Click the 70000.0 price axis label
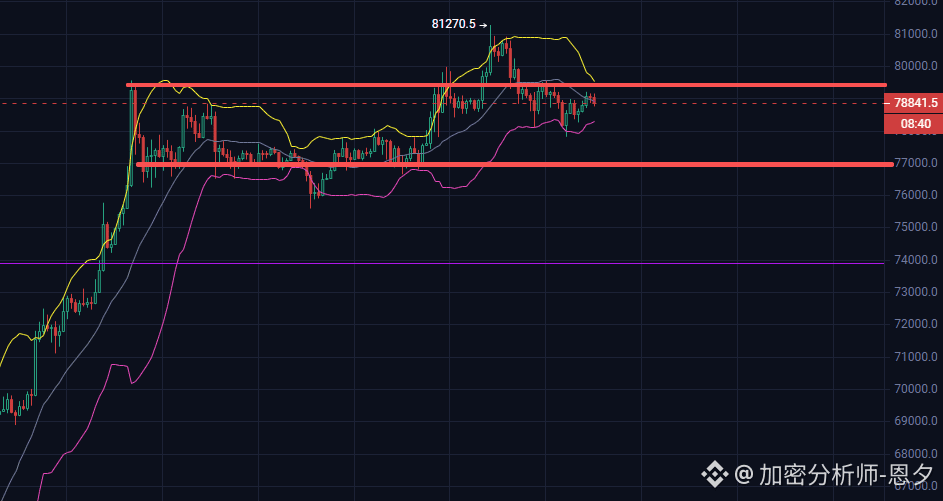943x501 pixels. (915, 389)
